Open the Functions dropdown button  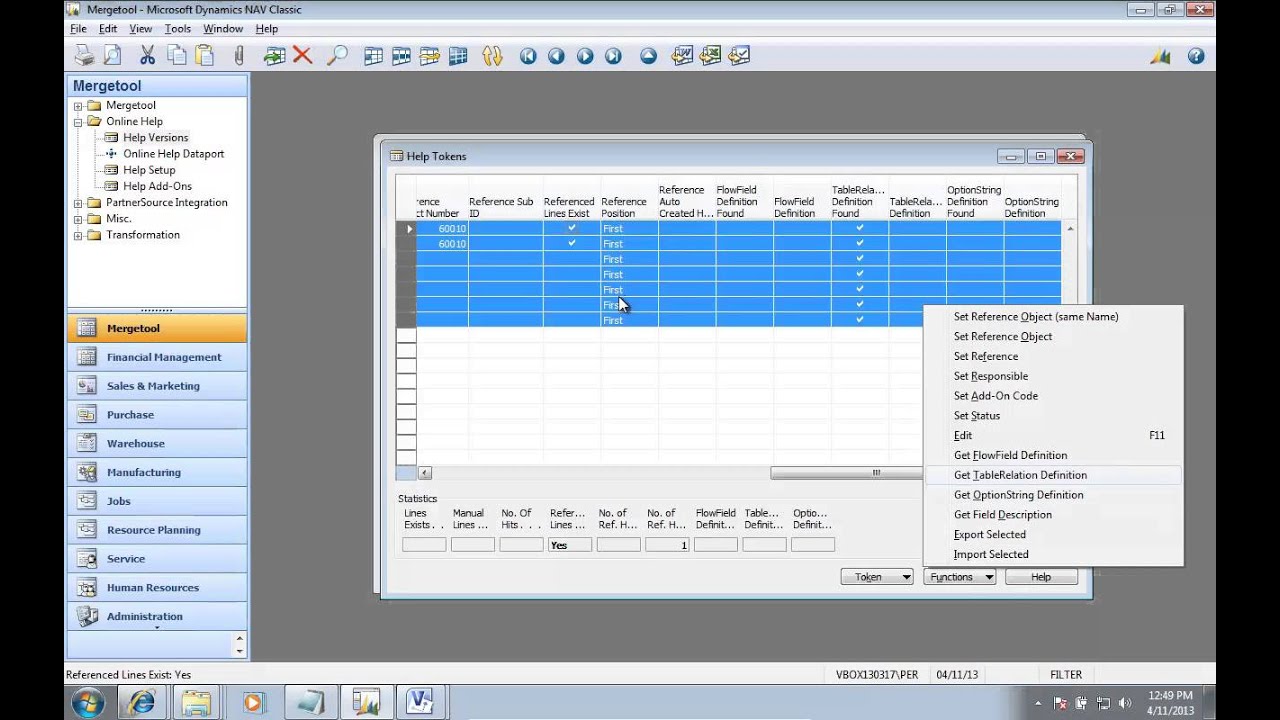[959, 577]
